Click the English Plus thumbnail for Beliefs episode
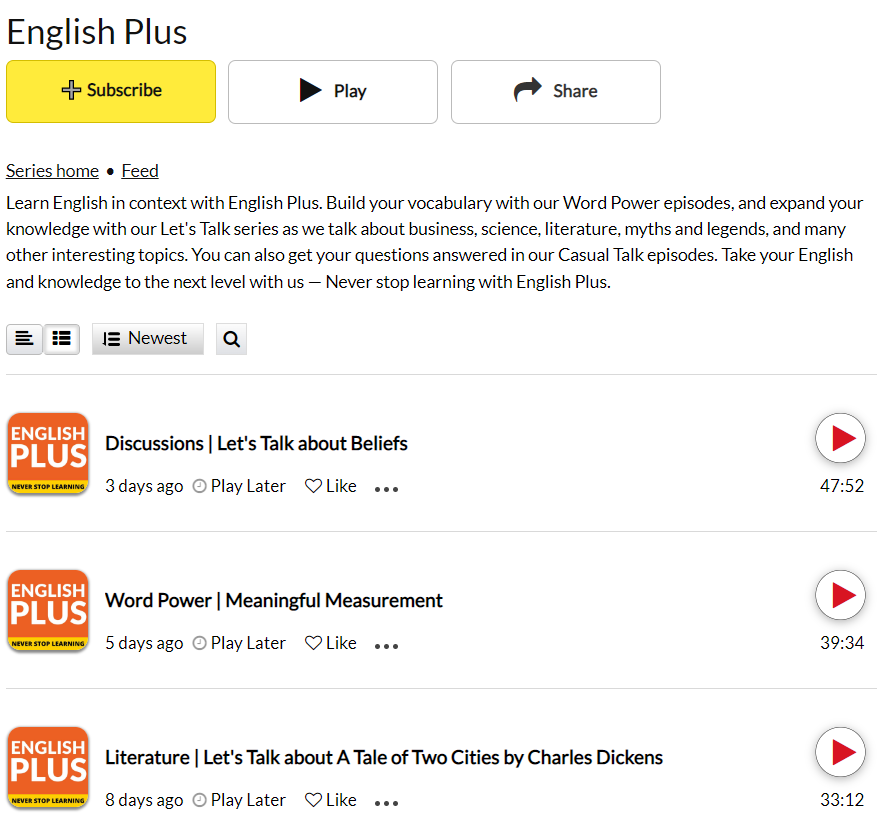 point(48,454)
